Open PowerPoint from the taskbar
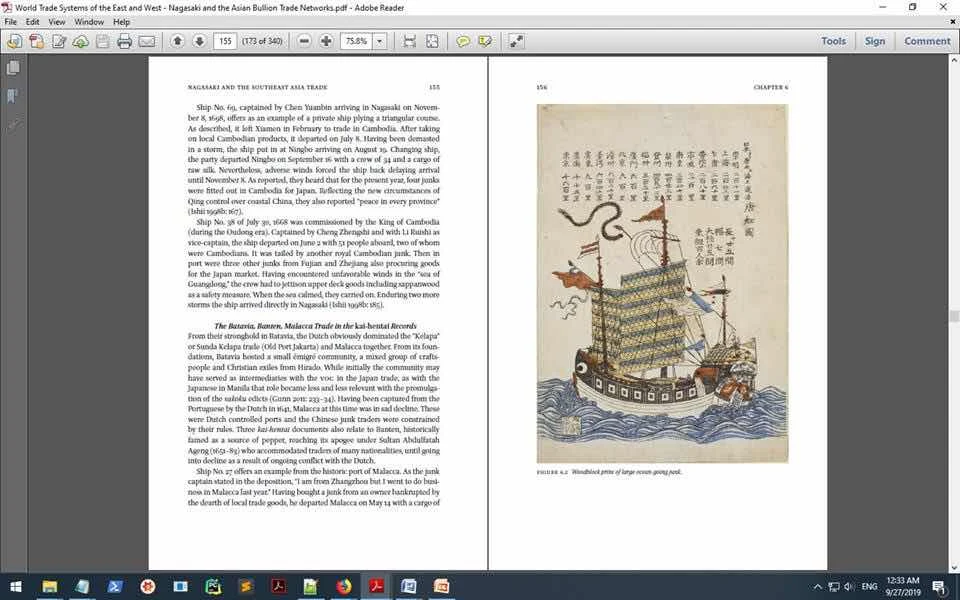This screenshot has width=960, height=600. click(441, 587)
